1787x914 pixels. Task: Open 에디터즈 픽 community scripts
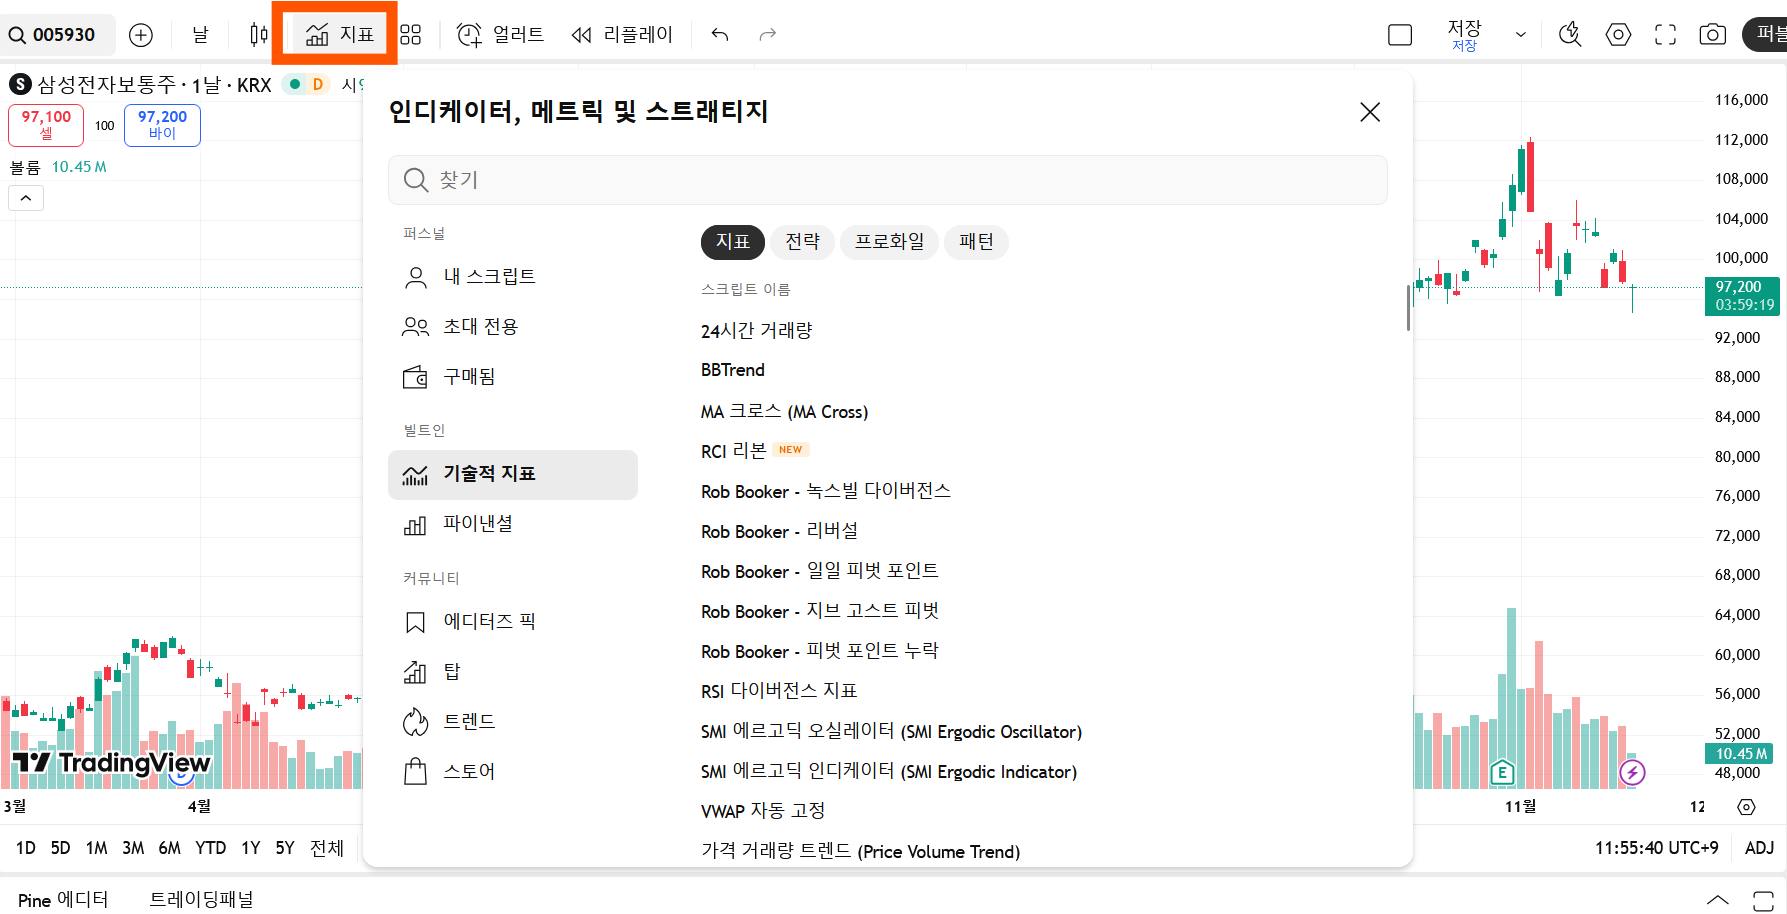click(x=513, y=622)
